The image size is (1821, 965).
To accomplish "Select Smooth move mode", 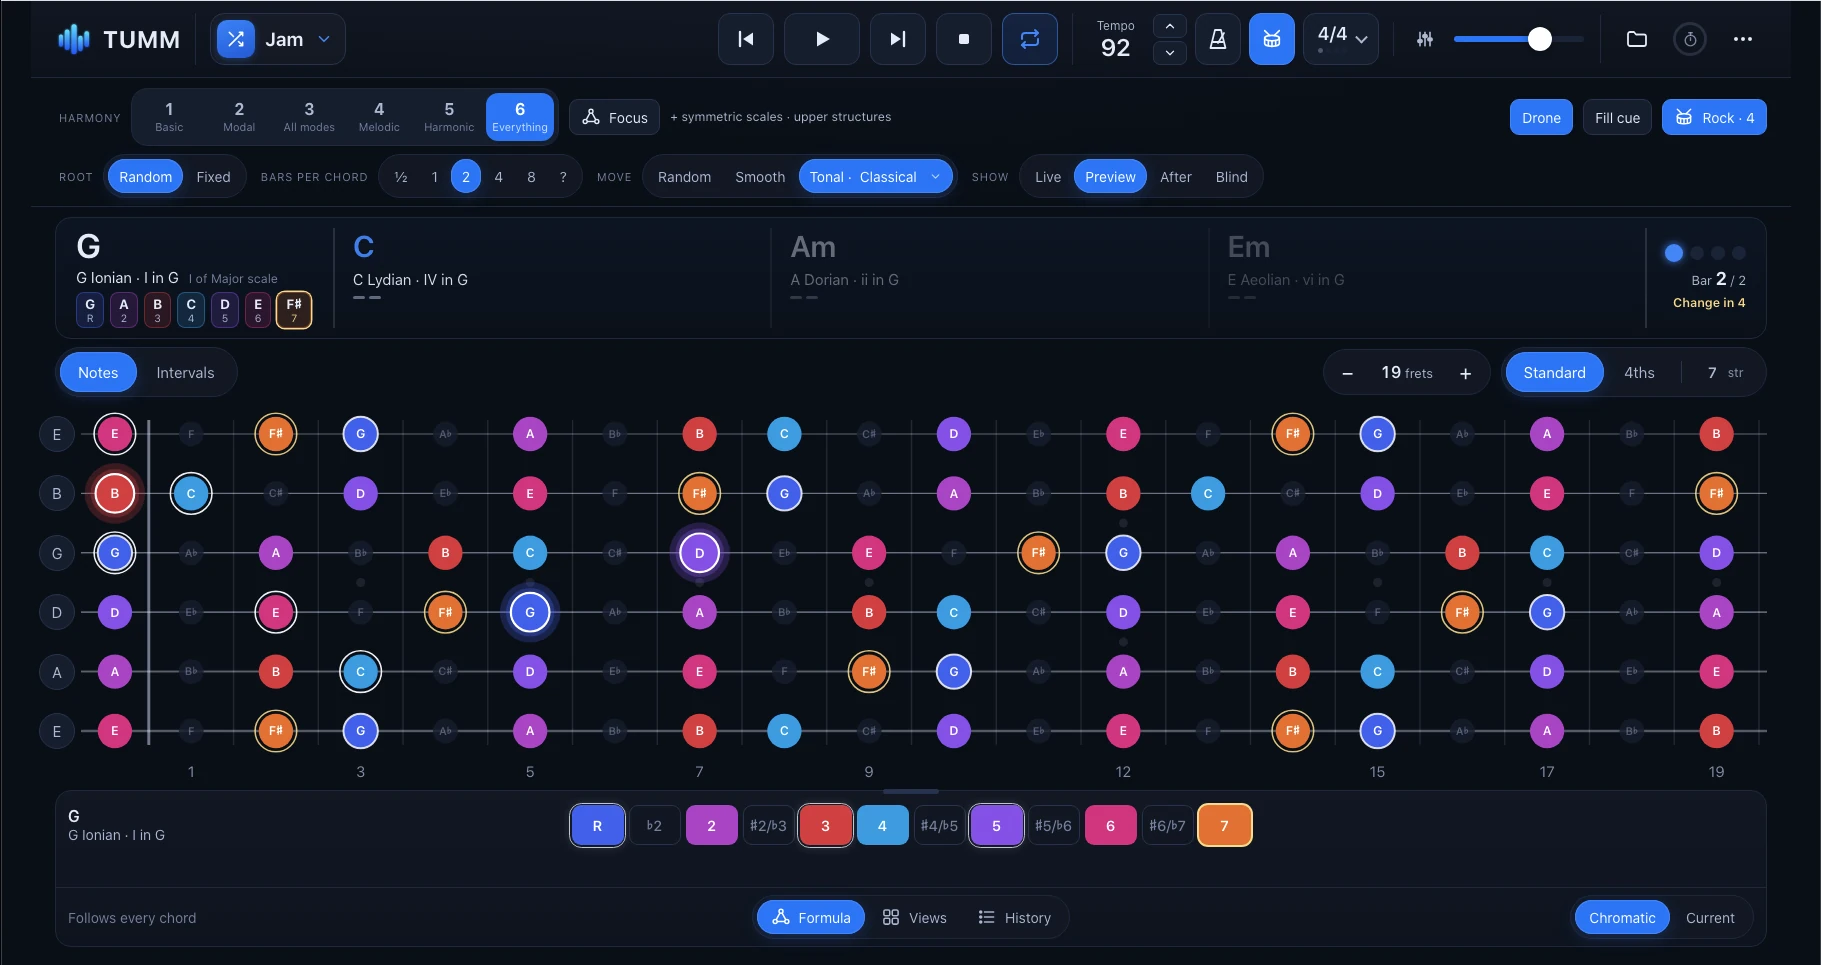I will tap(760, 177).
